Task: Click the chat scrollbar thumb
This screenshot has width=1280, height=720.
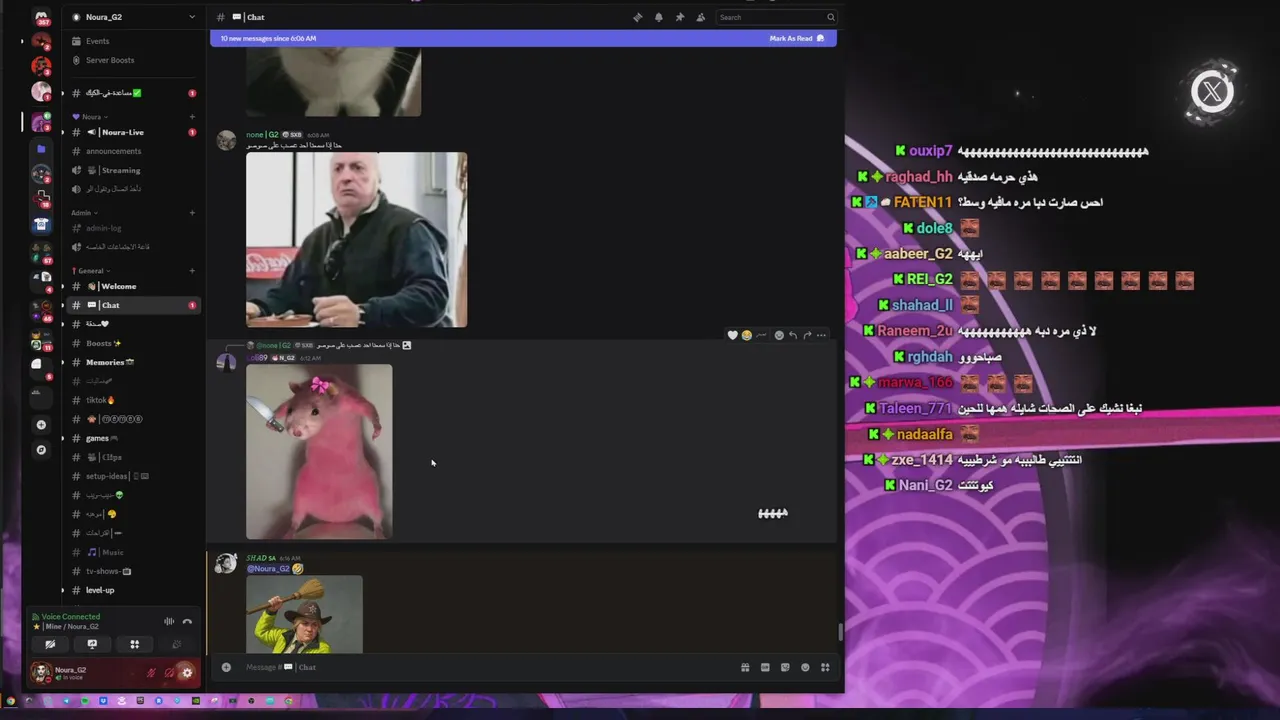Action: (x=840, y=632)
